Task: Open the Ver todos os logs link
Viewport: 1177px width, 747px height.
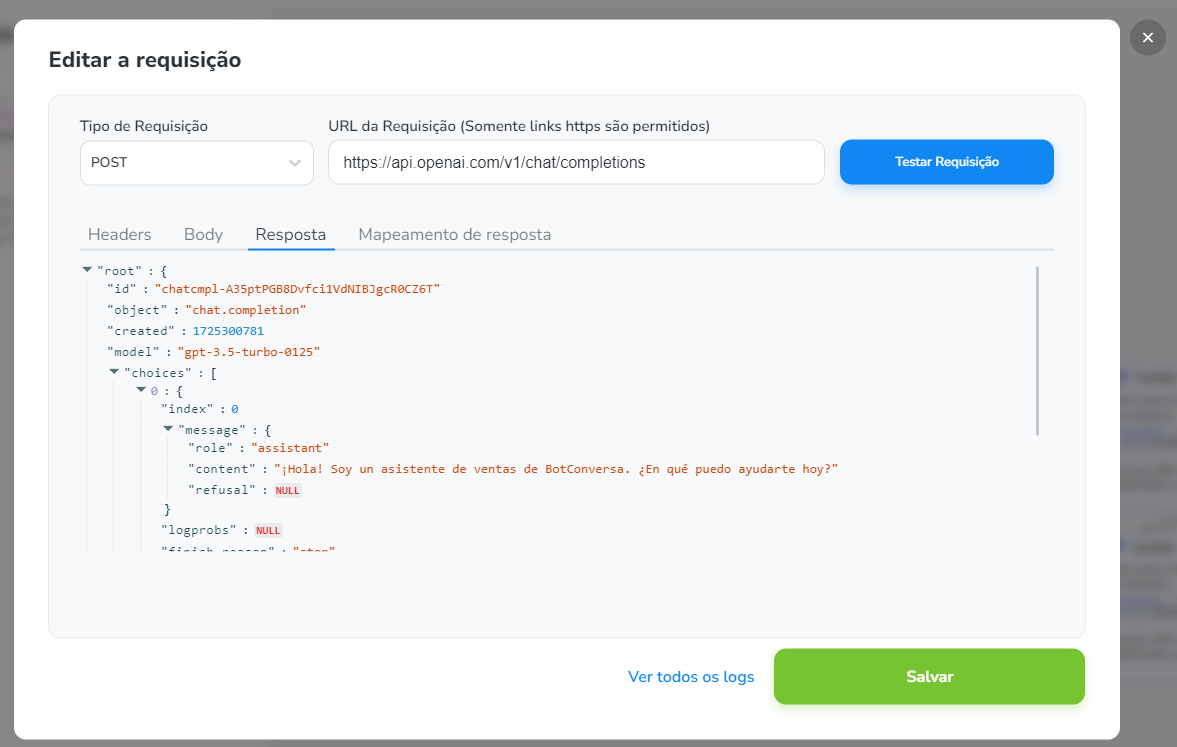Action: point(691,677)
